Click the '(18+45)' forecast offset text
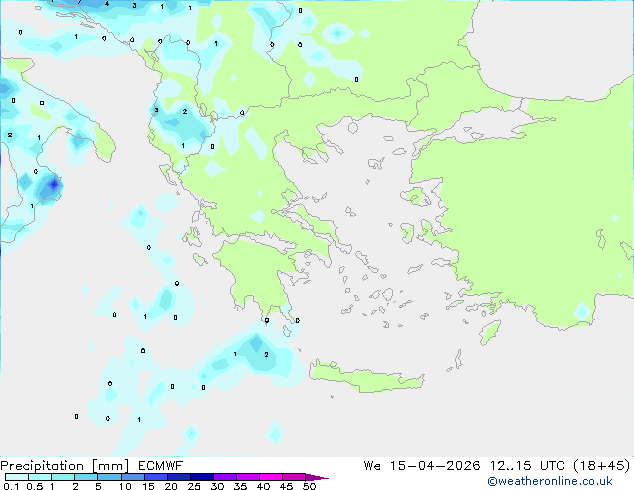 coord(602,466)
